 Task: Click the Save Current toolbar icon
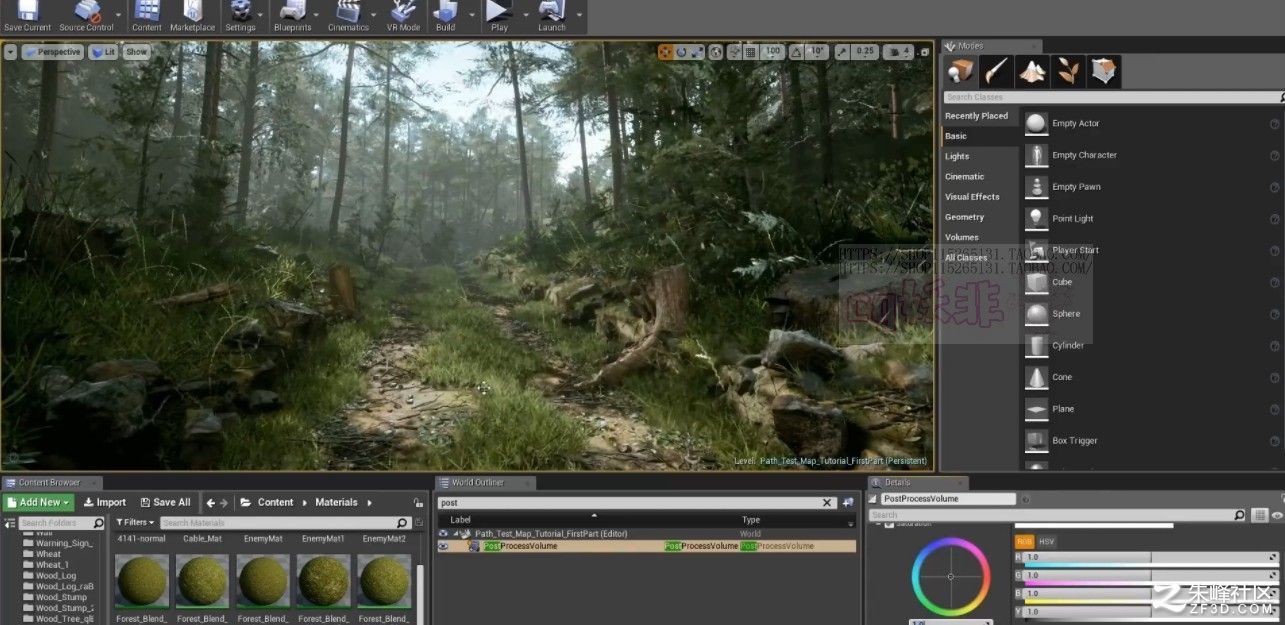pos(27,11)
